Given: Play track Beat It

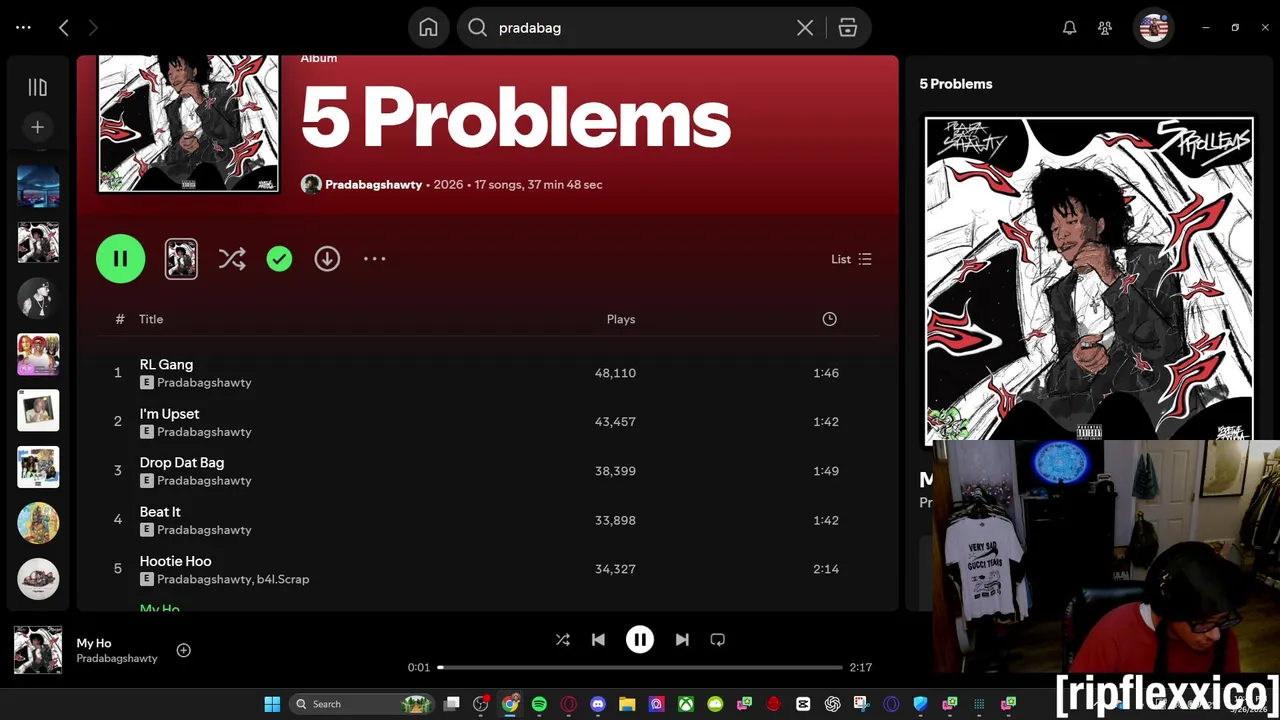Looking at the screenshot, I should [x=488, y=520].
